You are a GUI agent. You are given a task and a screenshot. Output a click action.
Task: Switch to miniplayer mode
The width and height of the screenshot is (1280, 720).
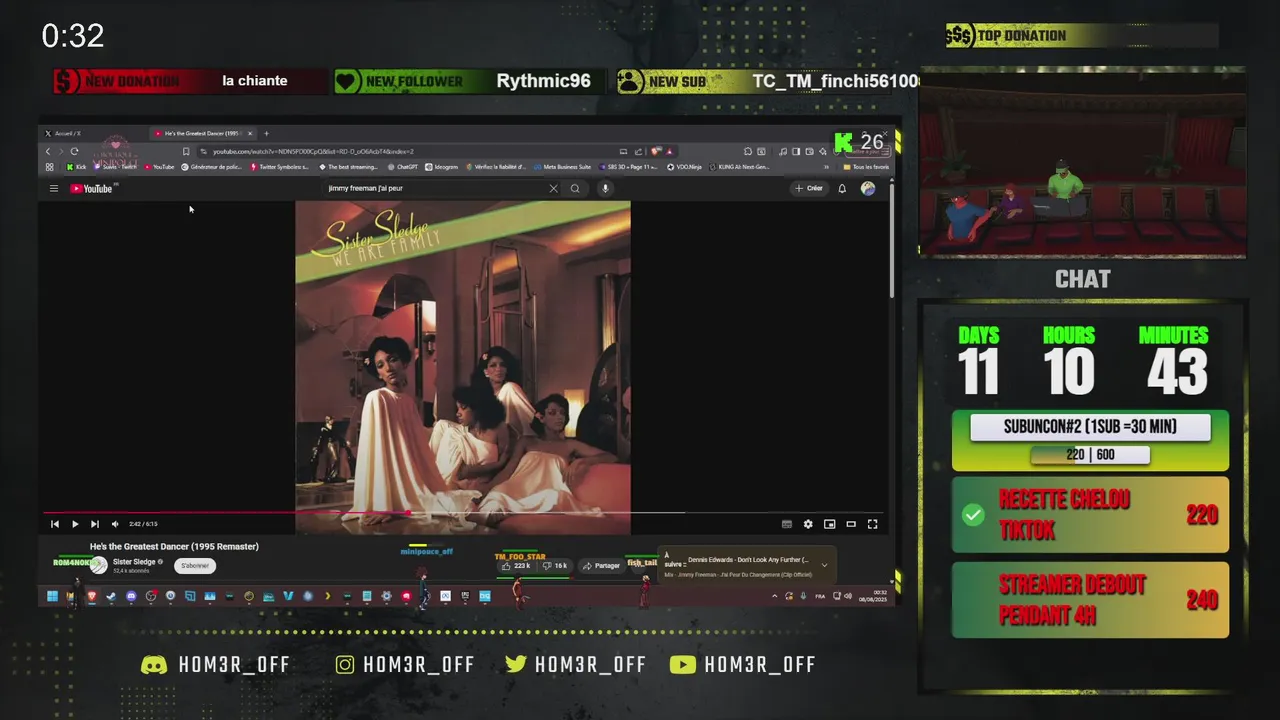[829, 524]
